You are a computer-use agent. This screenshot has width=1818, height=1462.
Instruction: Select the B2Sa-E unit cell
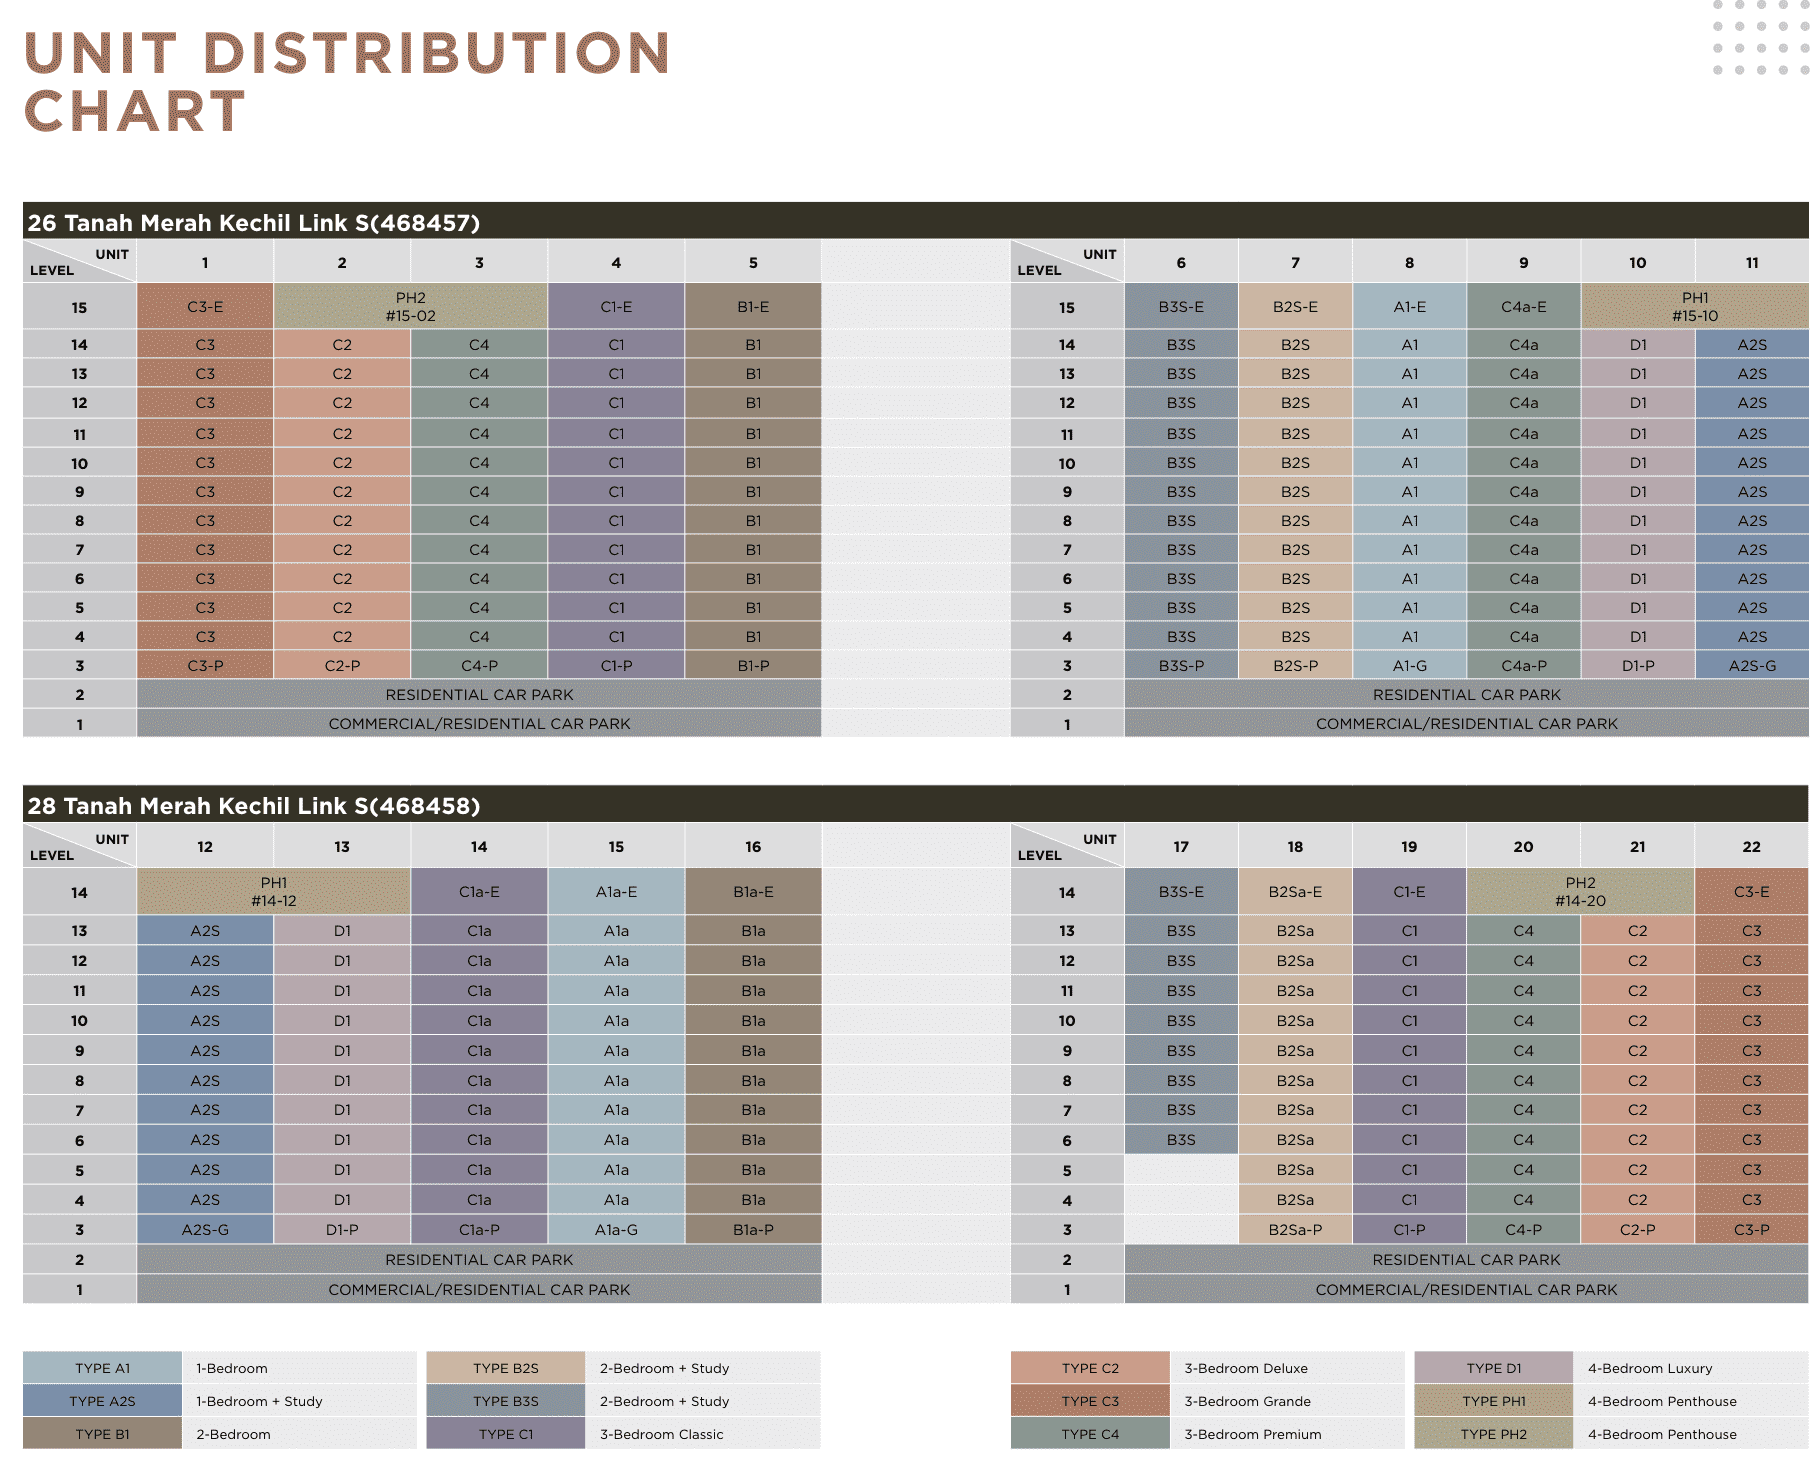coord(1295,892)
